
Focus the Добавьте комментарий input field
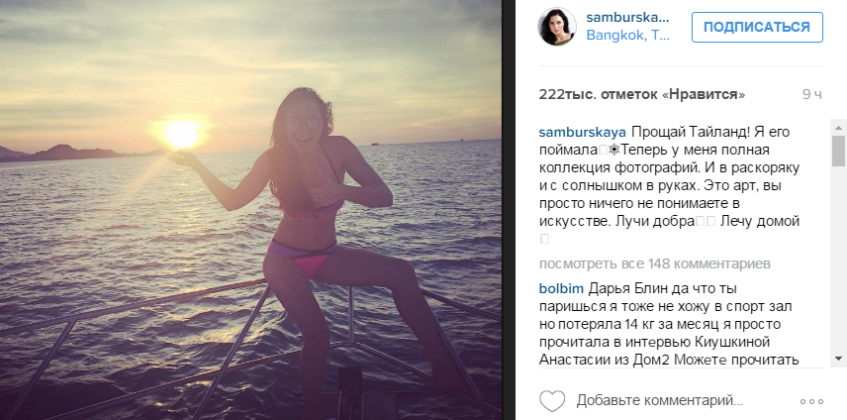click(660, 401)
